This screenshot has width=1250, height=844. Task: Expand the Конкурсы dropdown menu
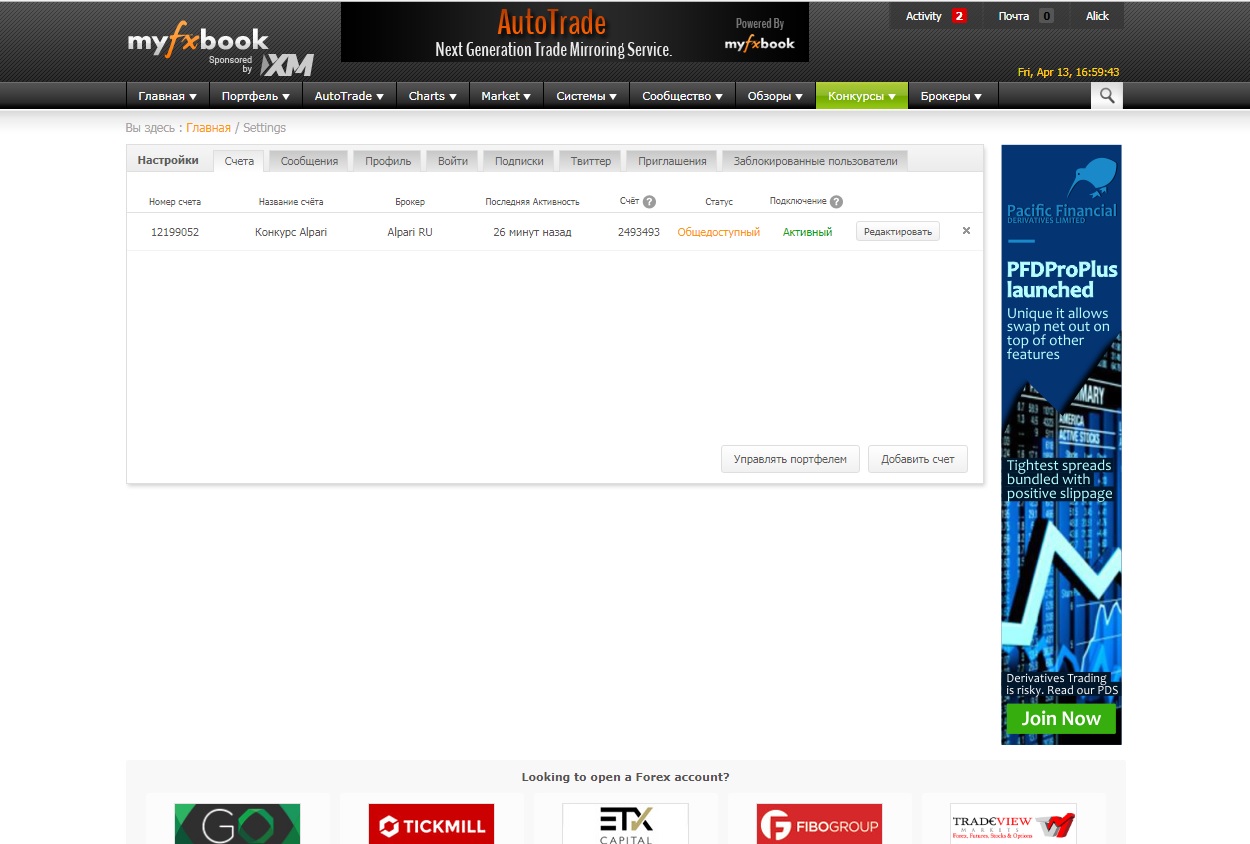(861, 96)
